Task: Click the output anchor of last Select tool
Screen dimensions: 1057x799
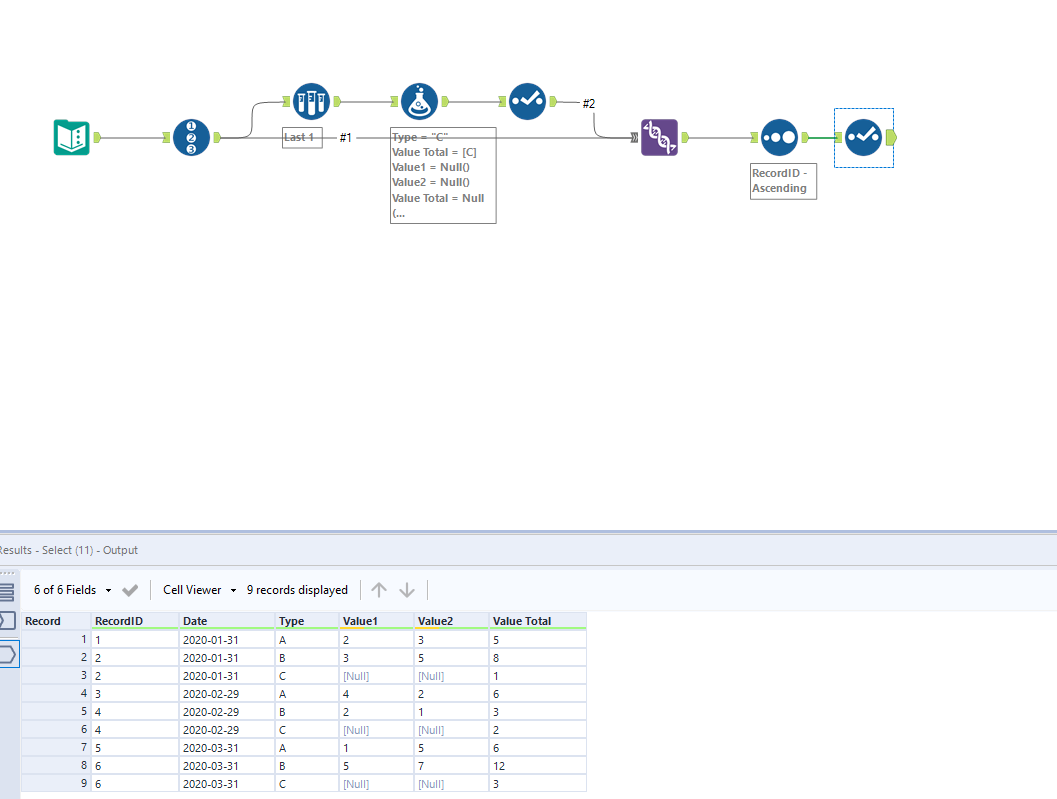Action: (x=891, y=138)
